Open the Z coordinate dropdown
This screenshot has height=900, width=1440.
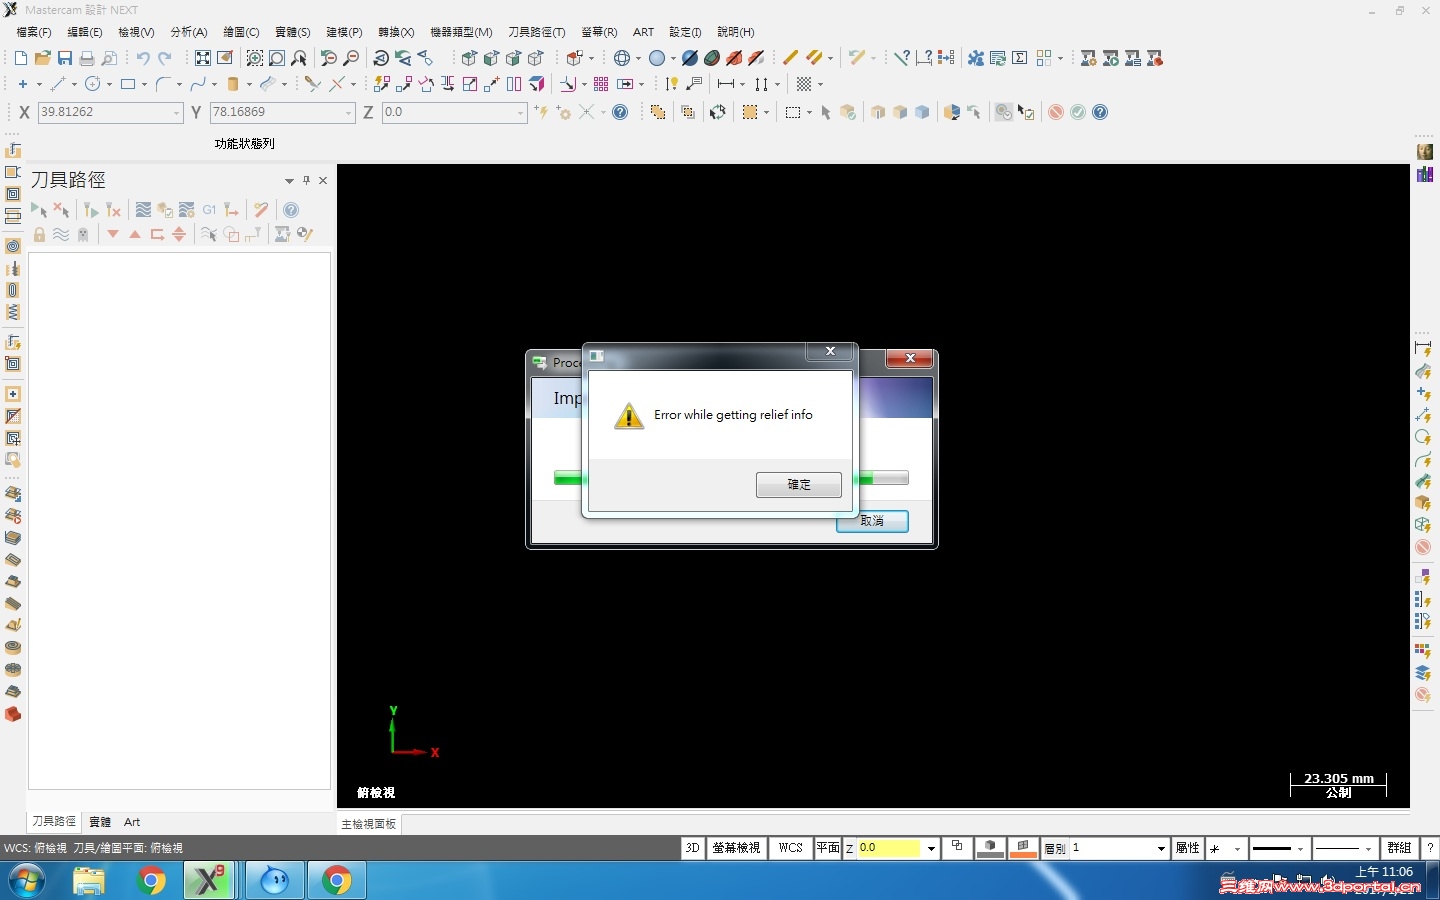[521, 113]
